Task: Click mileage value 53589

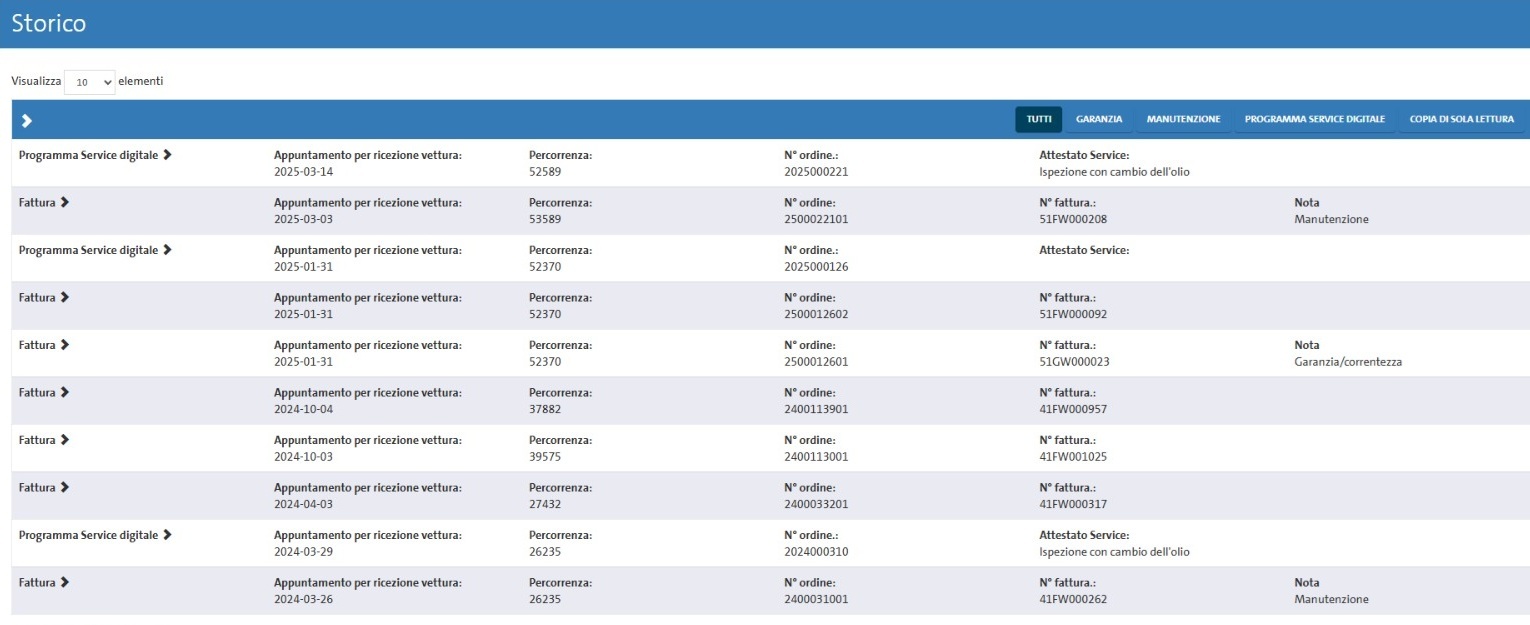Action: click(x=545, y=219)
